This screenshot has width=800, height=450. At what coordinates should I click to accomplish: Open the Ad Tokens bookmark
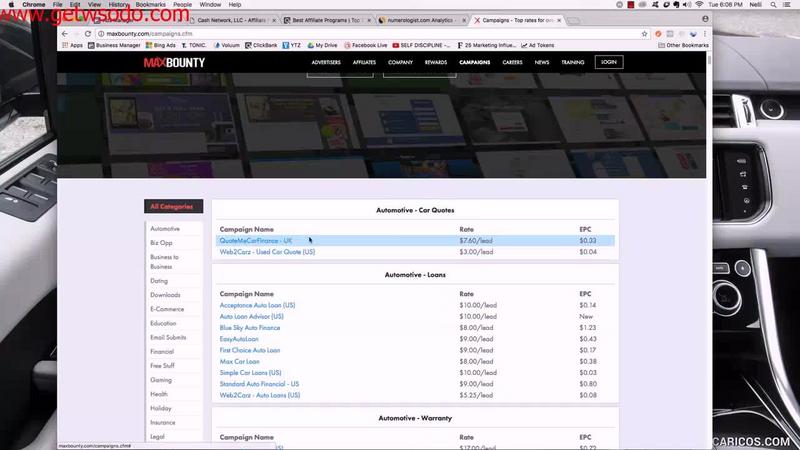click(538, 45)
